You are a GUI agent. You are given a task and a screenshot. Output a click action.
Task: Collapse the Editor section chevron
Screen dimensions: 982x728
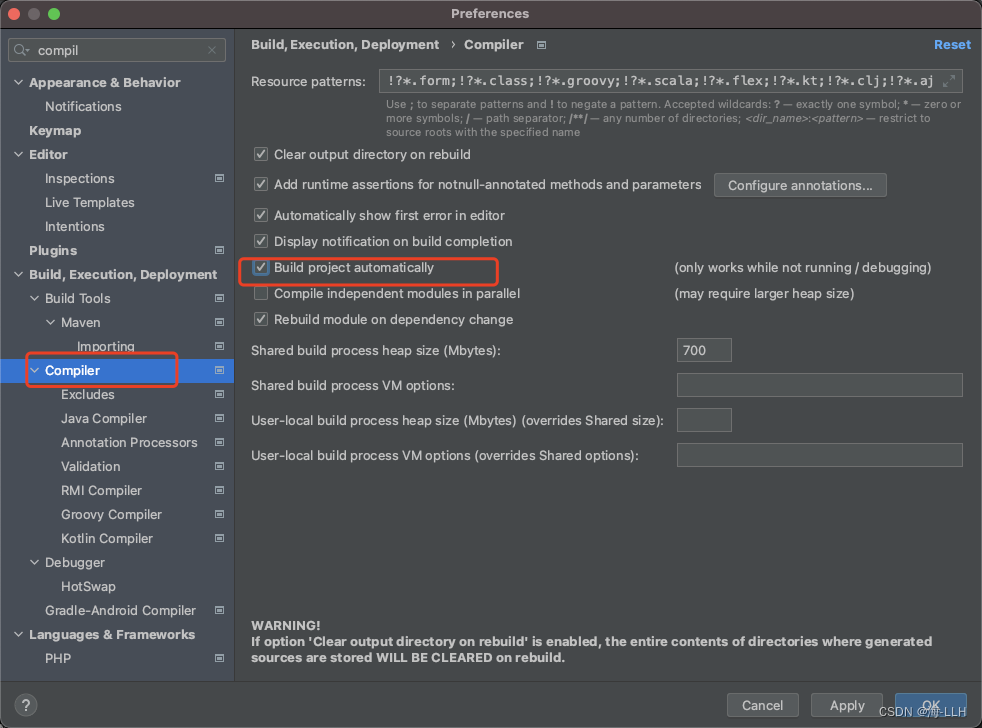(x=19, y=154)
